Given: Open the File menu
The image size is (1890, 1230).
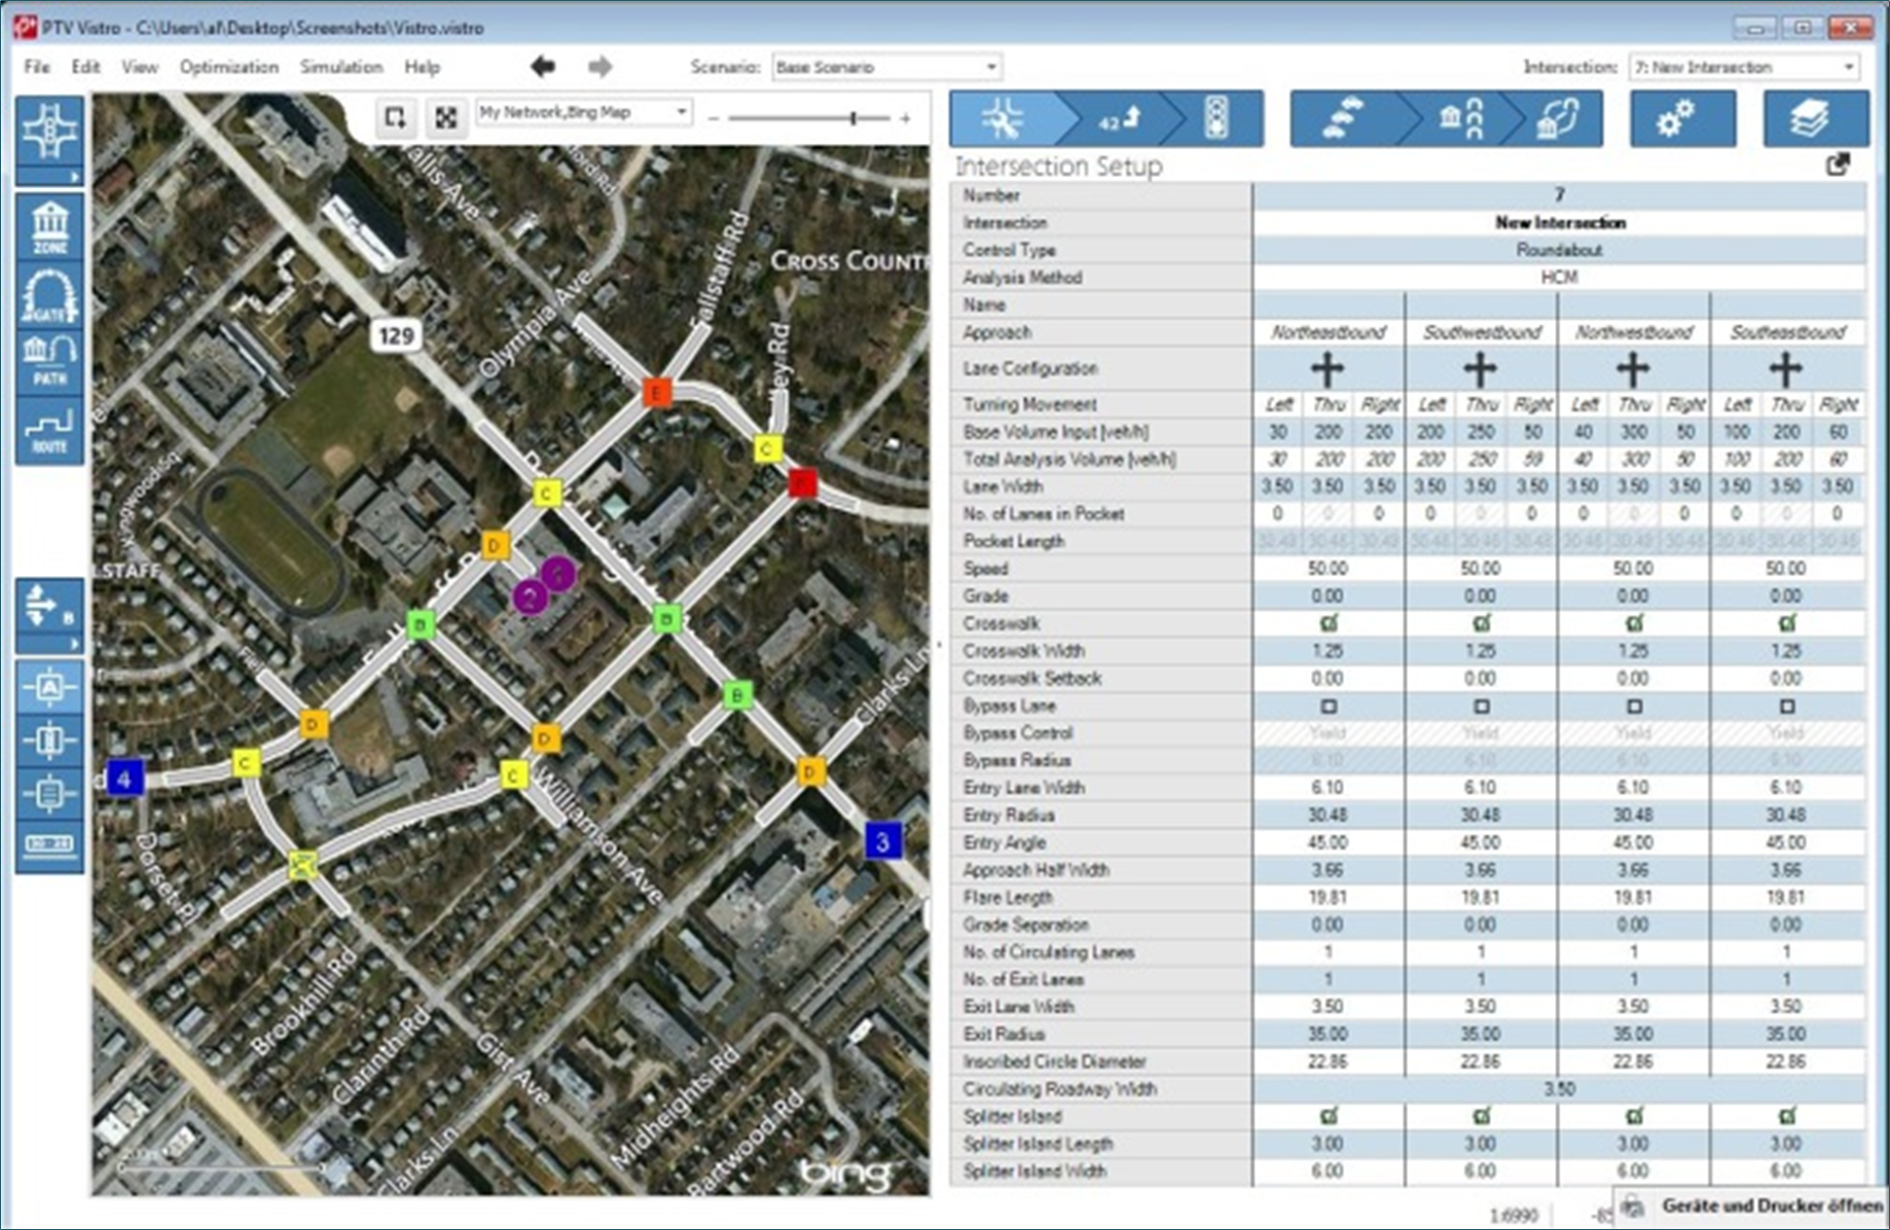Looking at the screenshot, I should click(x=37, y=67).
